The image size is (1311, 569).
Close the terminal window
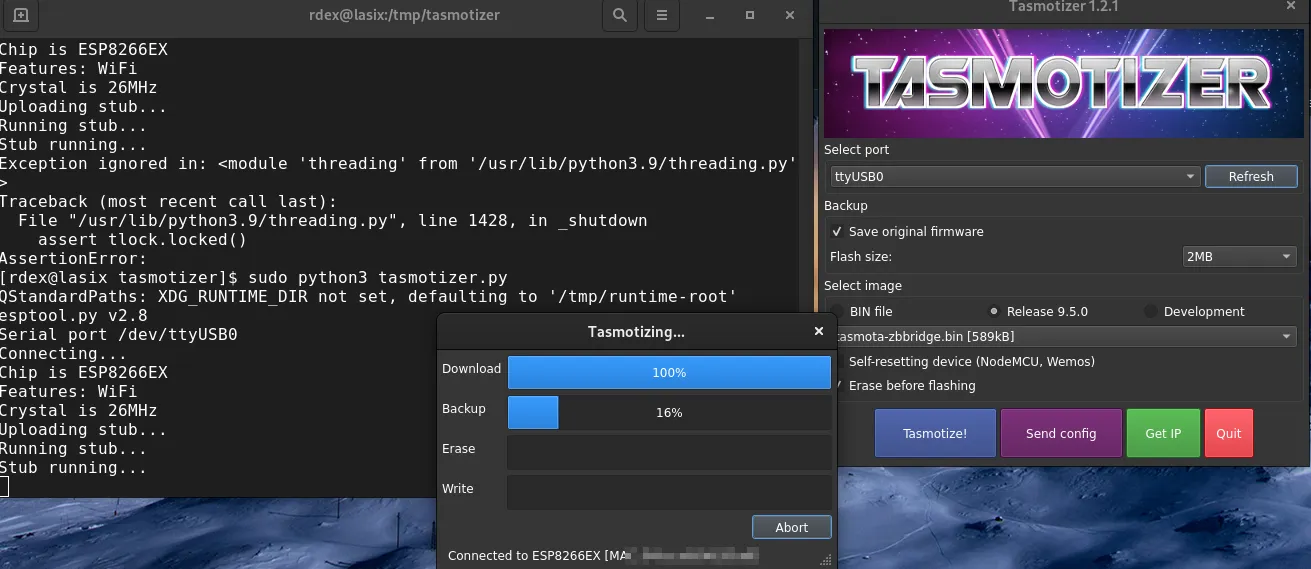[791, 15]
